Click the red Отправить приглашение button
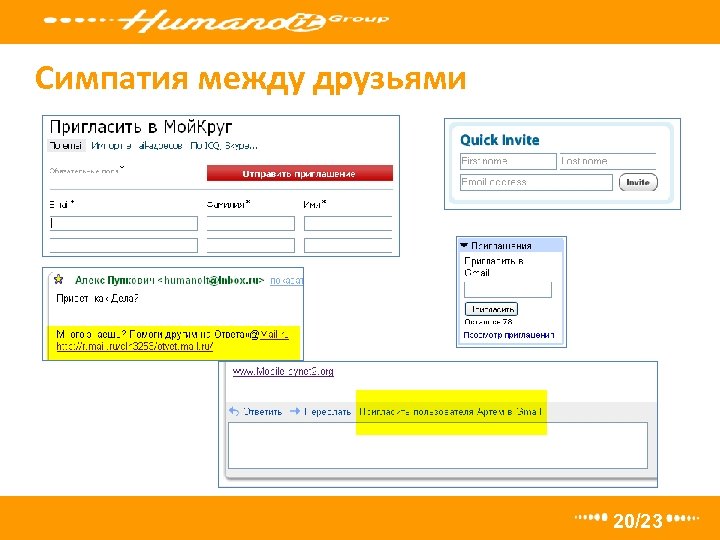The width and height of the screenshot is (720, 540). pos(300,174)
